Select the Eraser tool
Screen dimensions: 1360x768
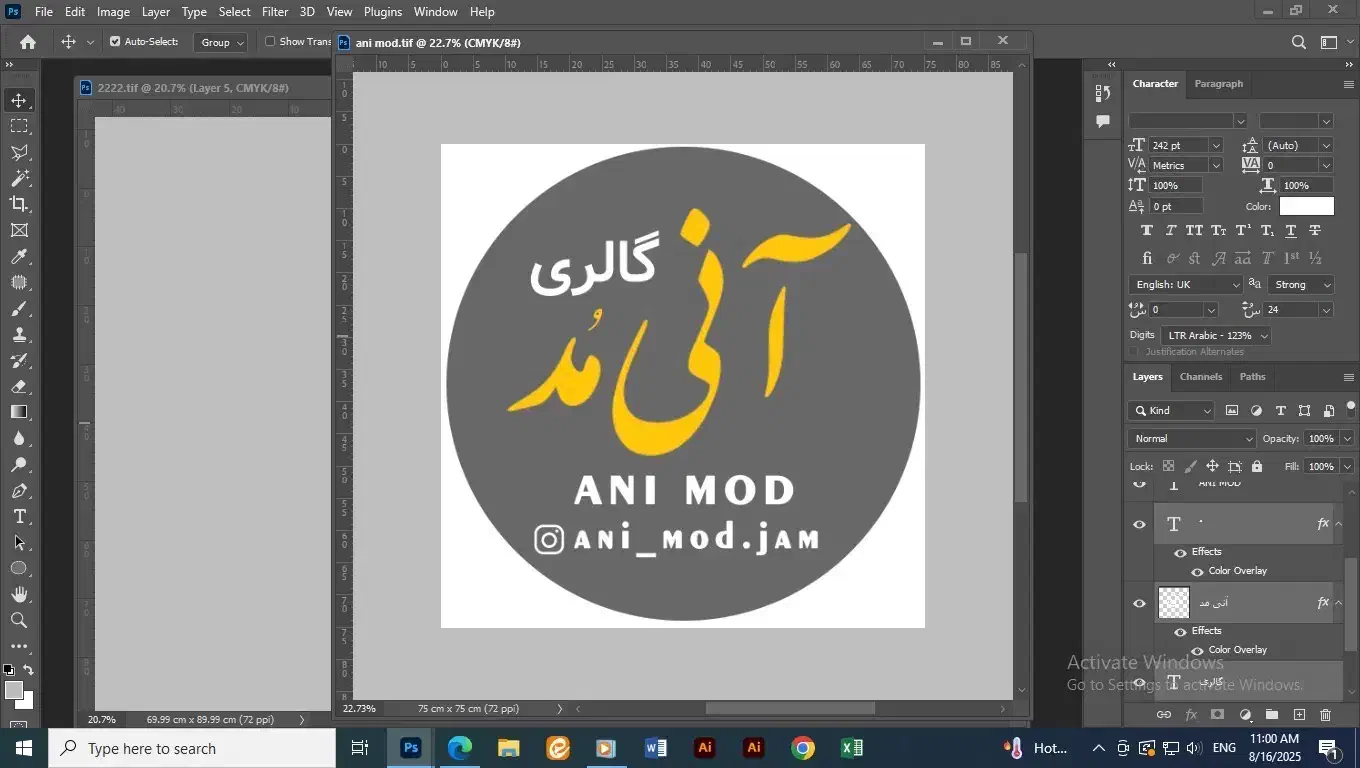tap(19, 386)
